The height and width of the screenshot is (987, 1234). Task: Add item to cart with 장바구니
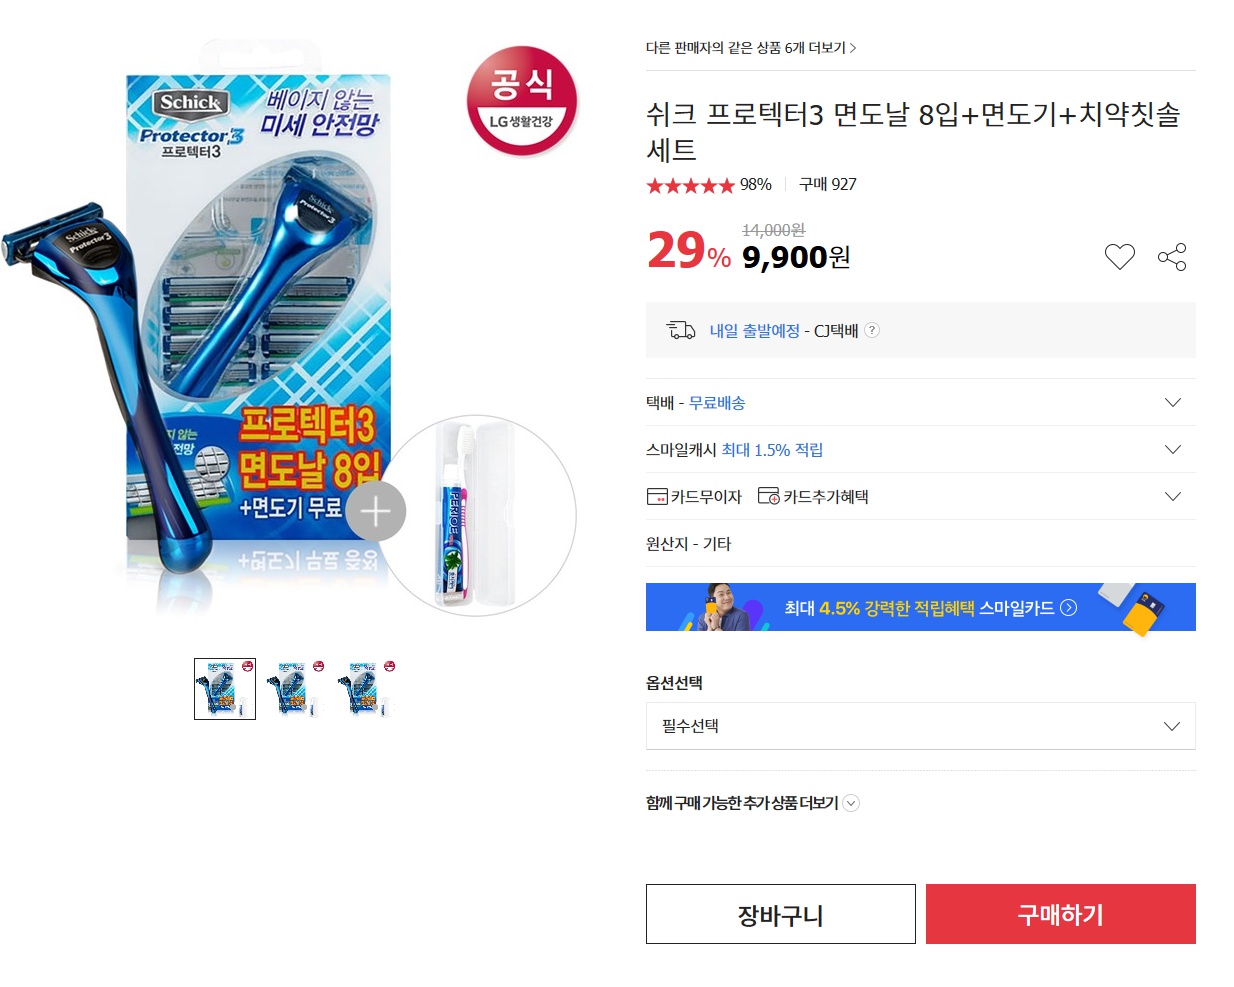780,914
